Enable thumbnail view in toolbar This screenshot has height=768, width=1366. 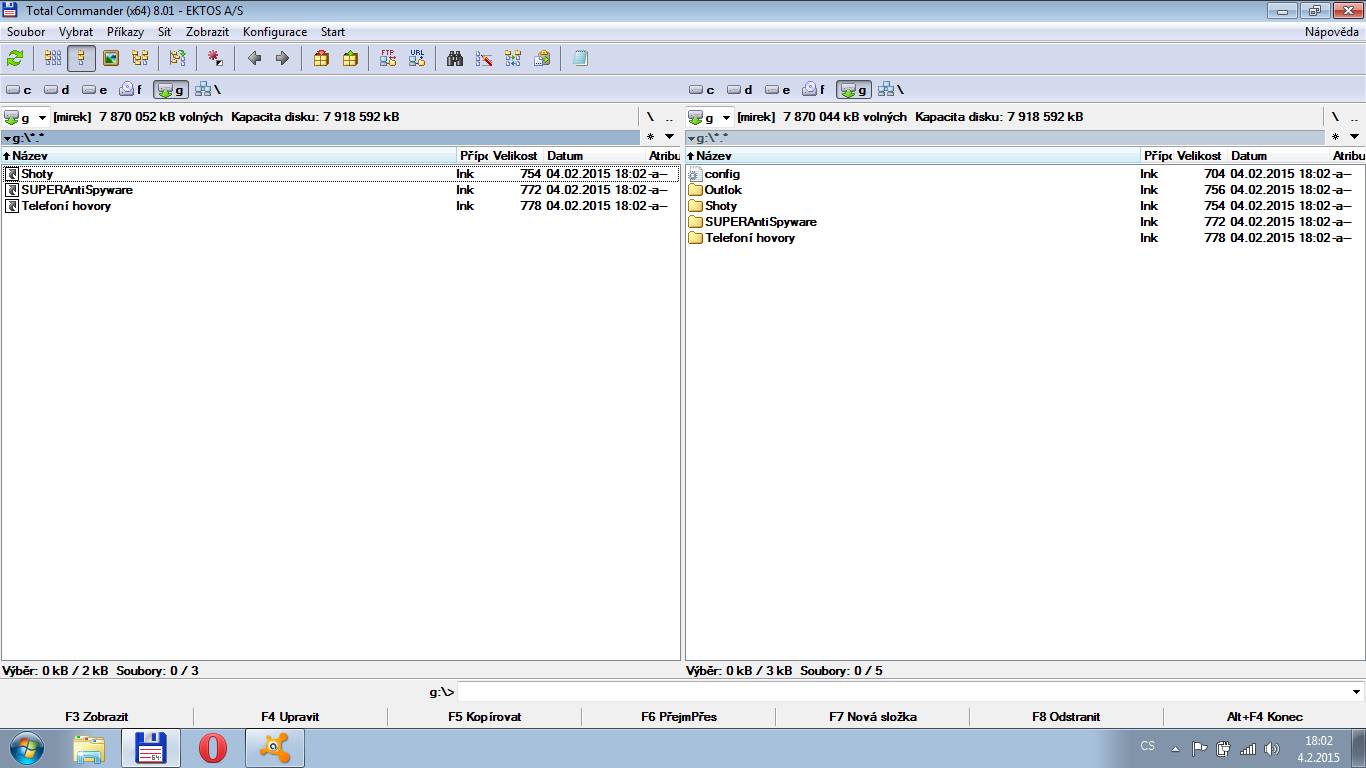coord(111,58)
